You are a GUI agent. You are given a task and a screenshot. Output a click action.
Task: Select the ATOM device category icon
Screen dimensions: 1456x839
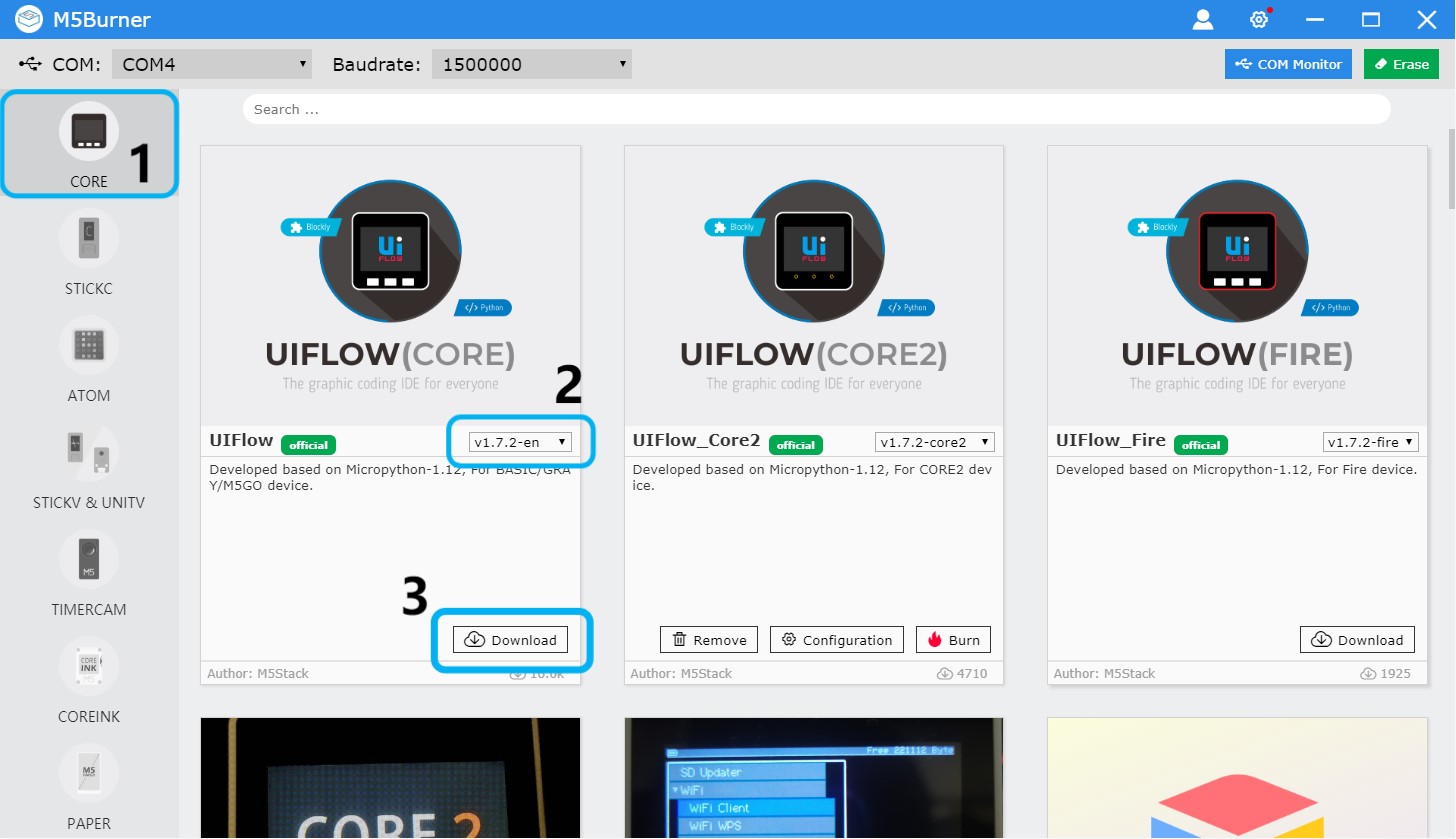coord(89,345)
